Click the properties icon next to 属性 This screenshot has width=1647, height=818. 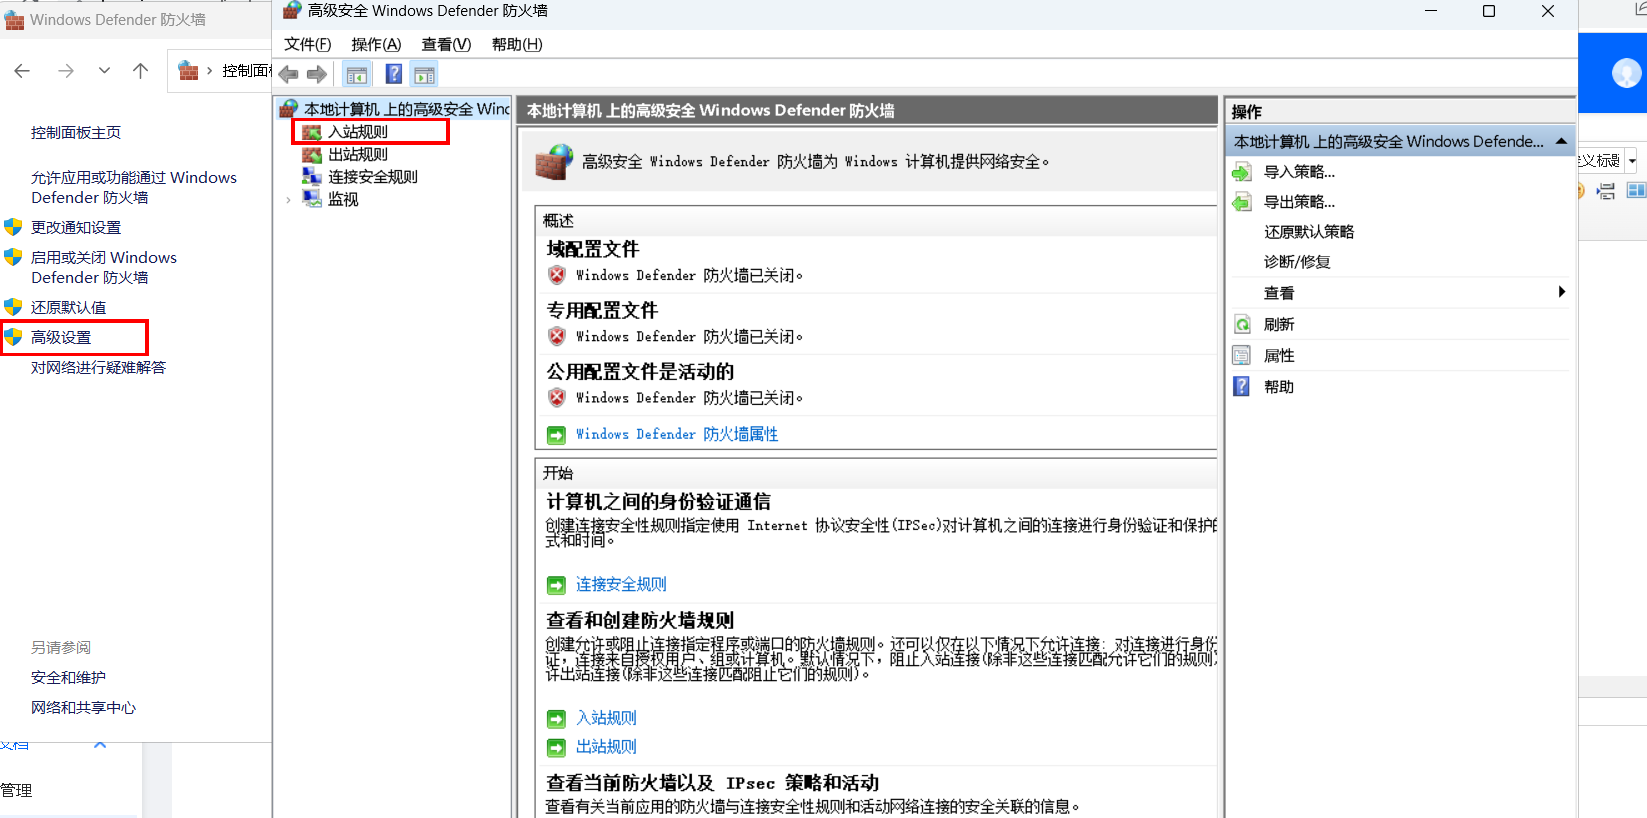click(1241, 356)
